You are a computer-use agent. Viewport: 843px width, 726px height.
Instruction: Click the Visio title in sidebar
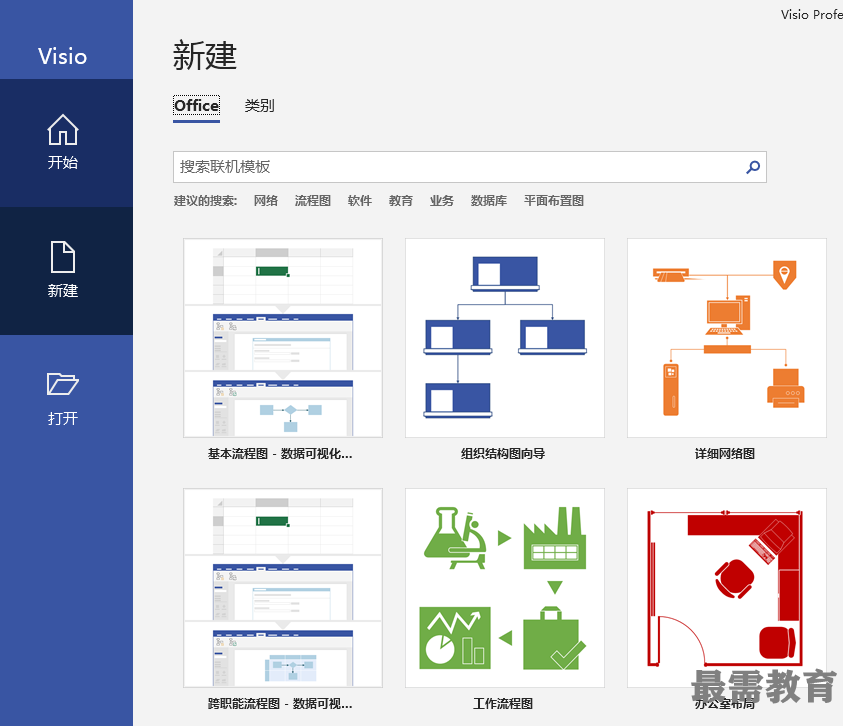(x=62, y=56)
